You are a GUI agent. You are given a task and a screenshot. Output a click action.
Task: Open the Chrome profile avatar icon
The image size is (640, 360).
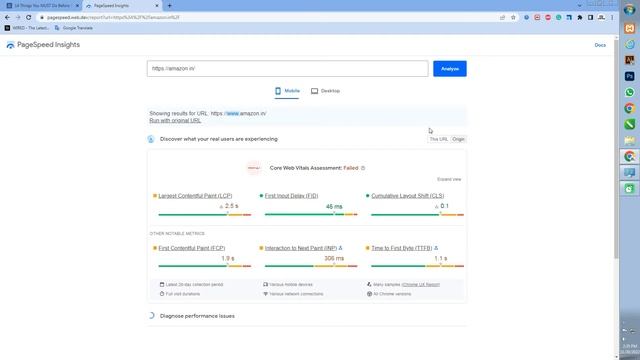601,18
